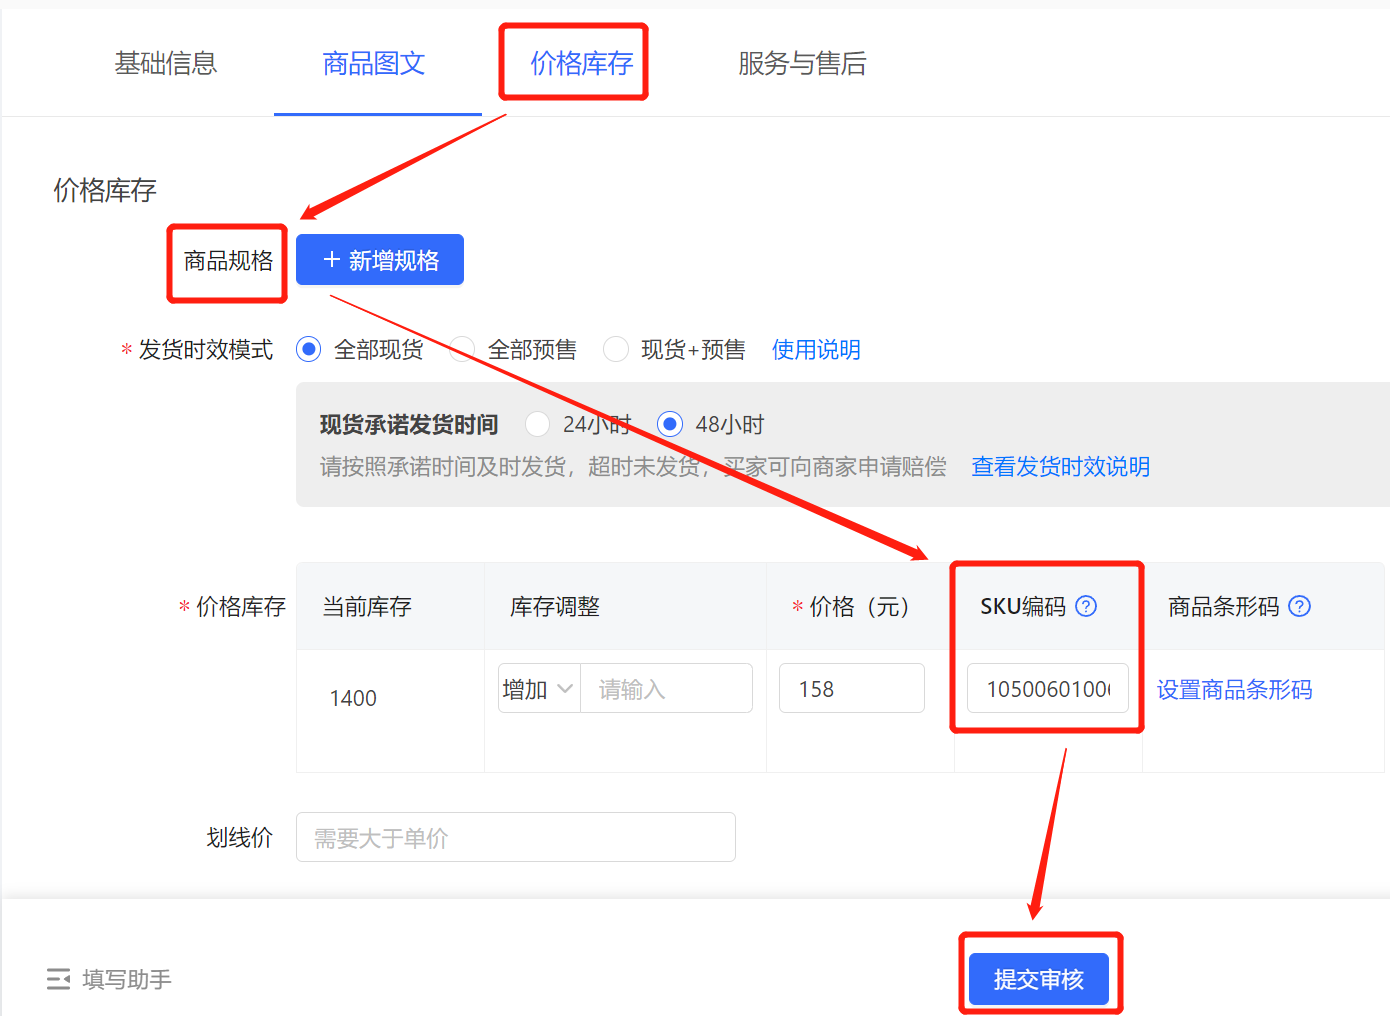Open the 使用说明 link
Viewport: 1390px width, 1016px height.
click(x=816, y=349)
